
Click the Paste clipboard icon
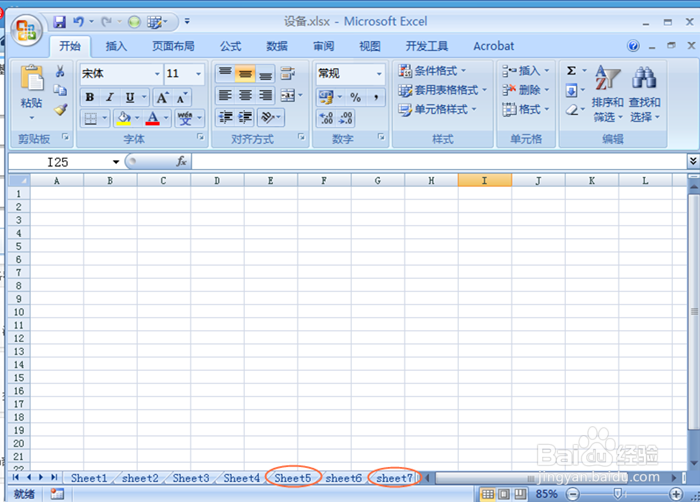click(32, 77)
